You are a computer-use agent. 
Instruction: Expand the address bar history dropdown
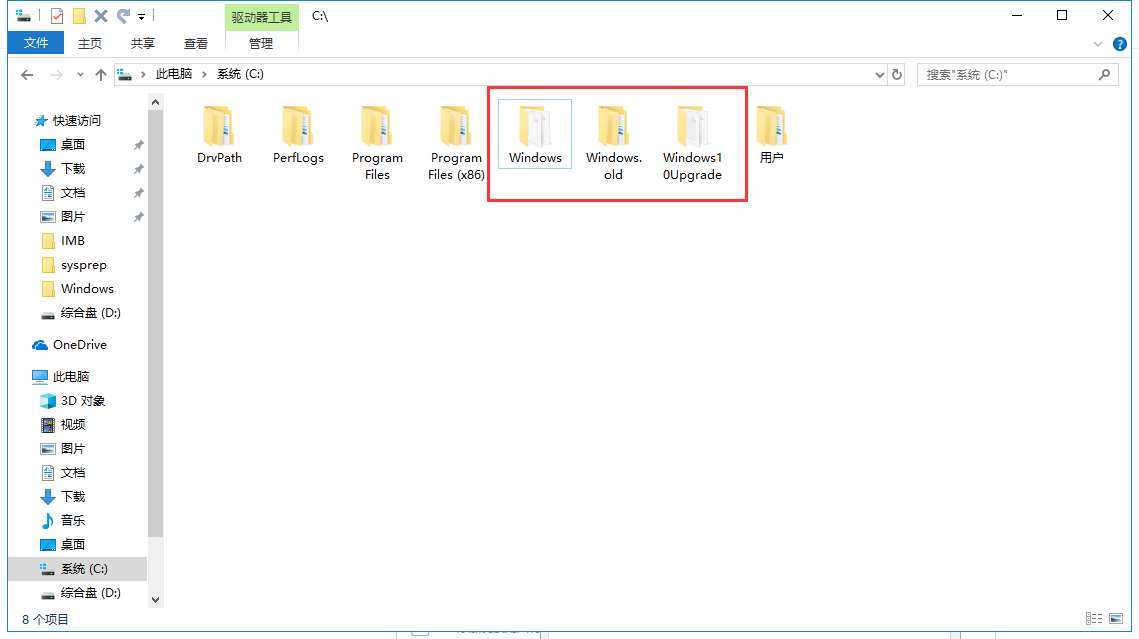click(x=879, y=75)
